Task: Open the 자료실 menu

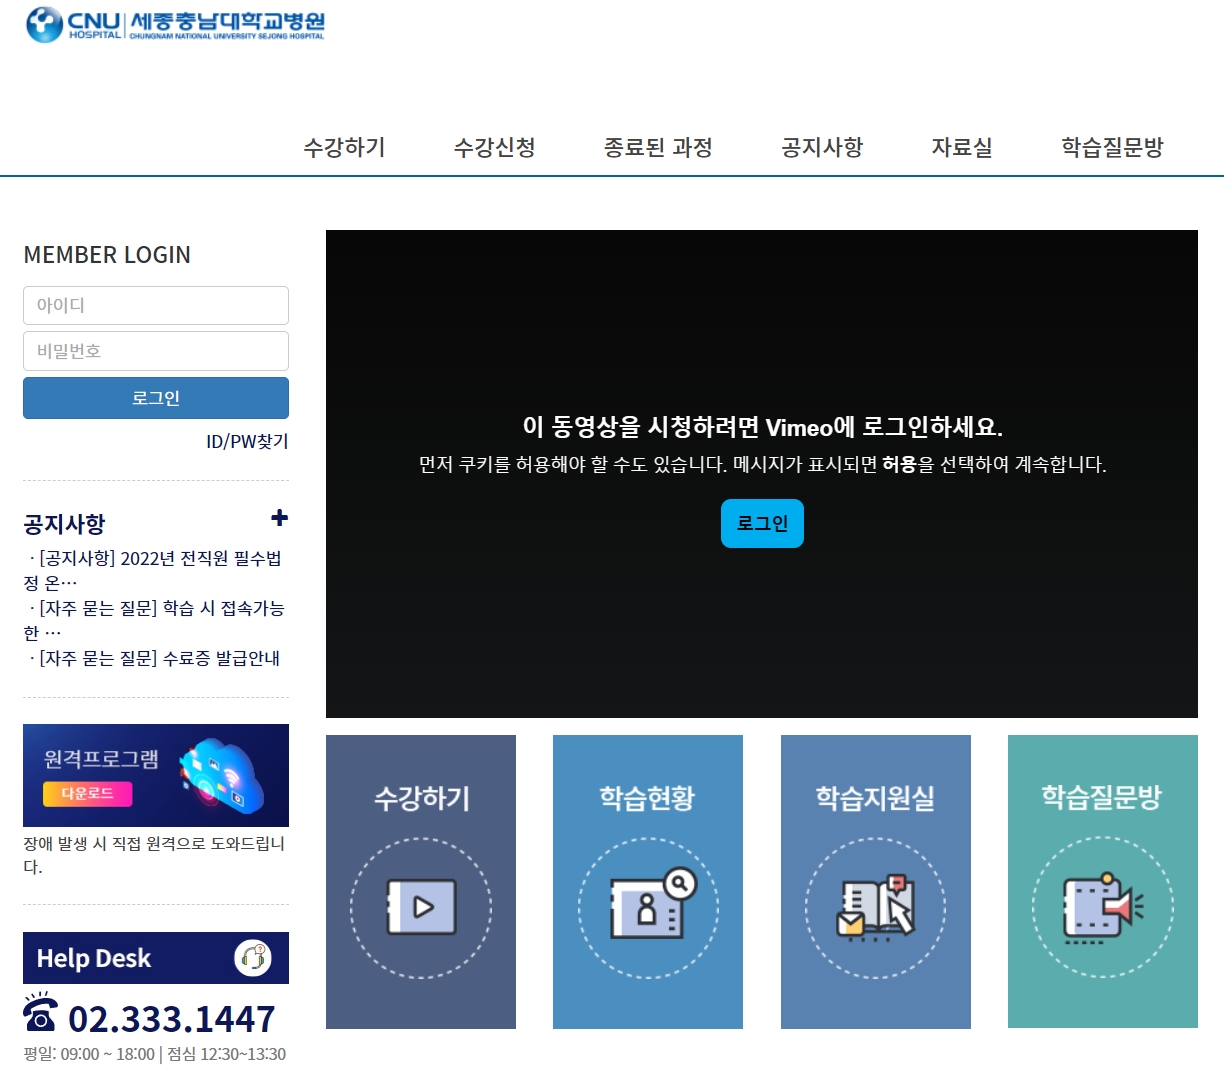Action: coord(962,148)
